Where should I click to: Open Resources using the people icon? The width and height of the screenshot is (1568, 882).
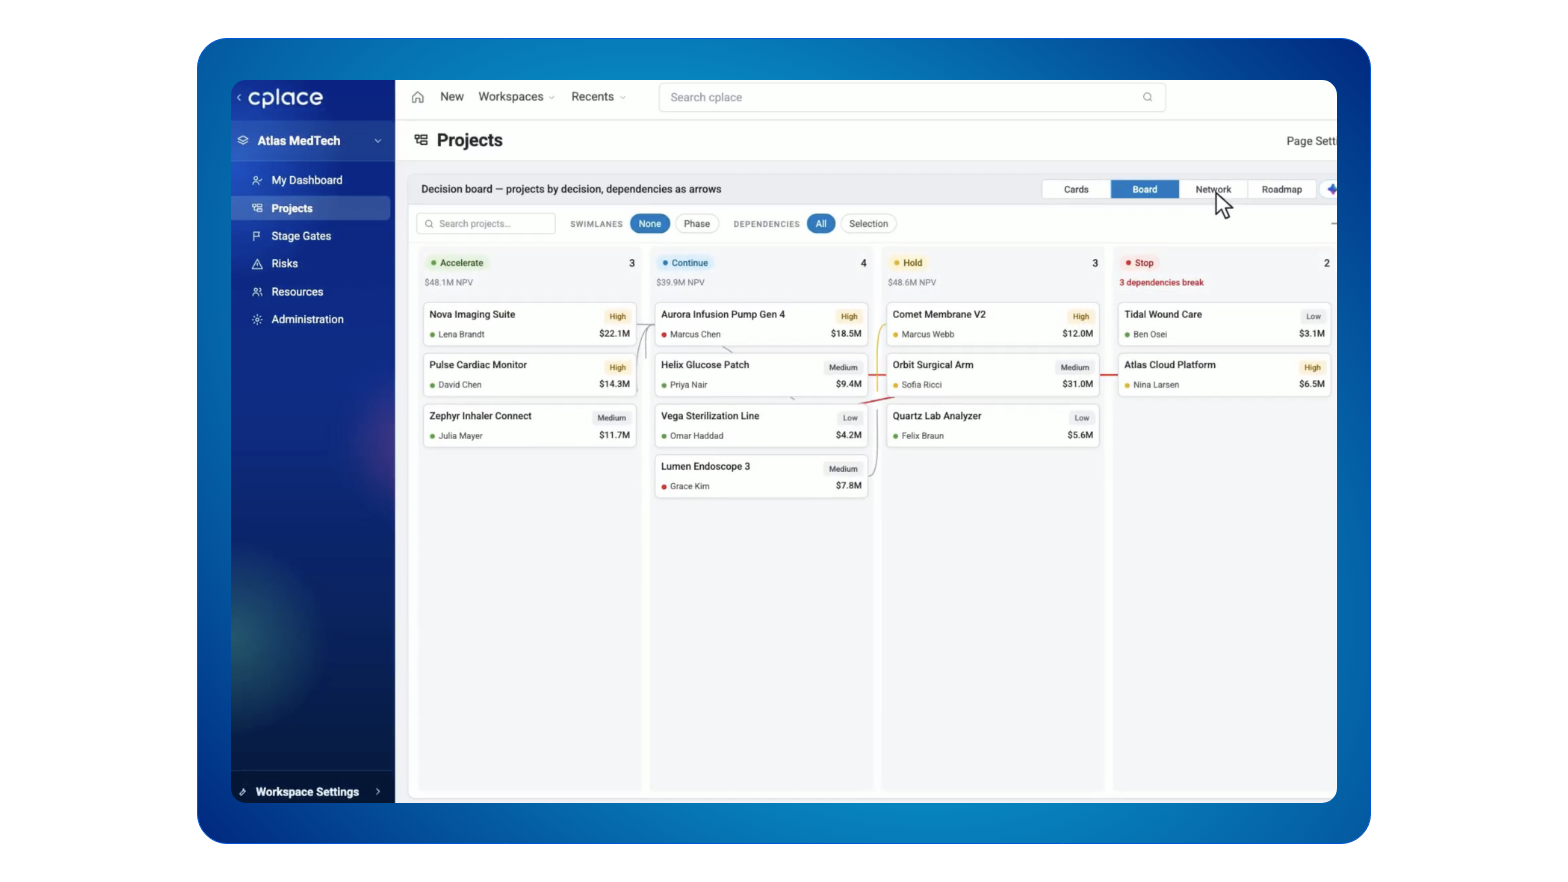coord(257,292)
